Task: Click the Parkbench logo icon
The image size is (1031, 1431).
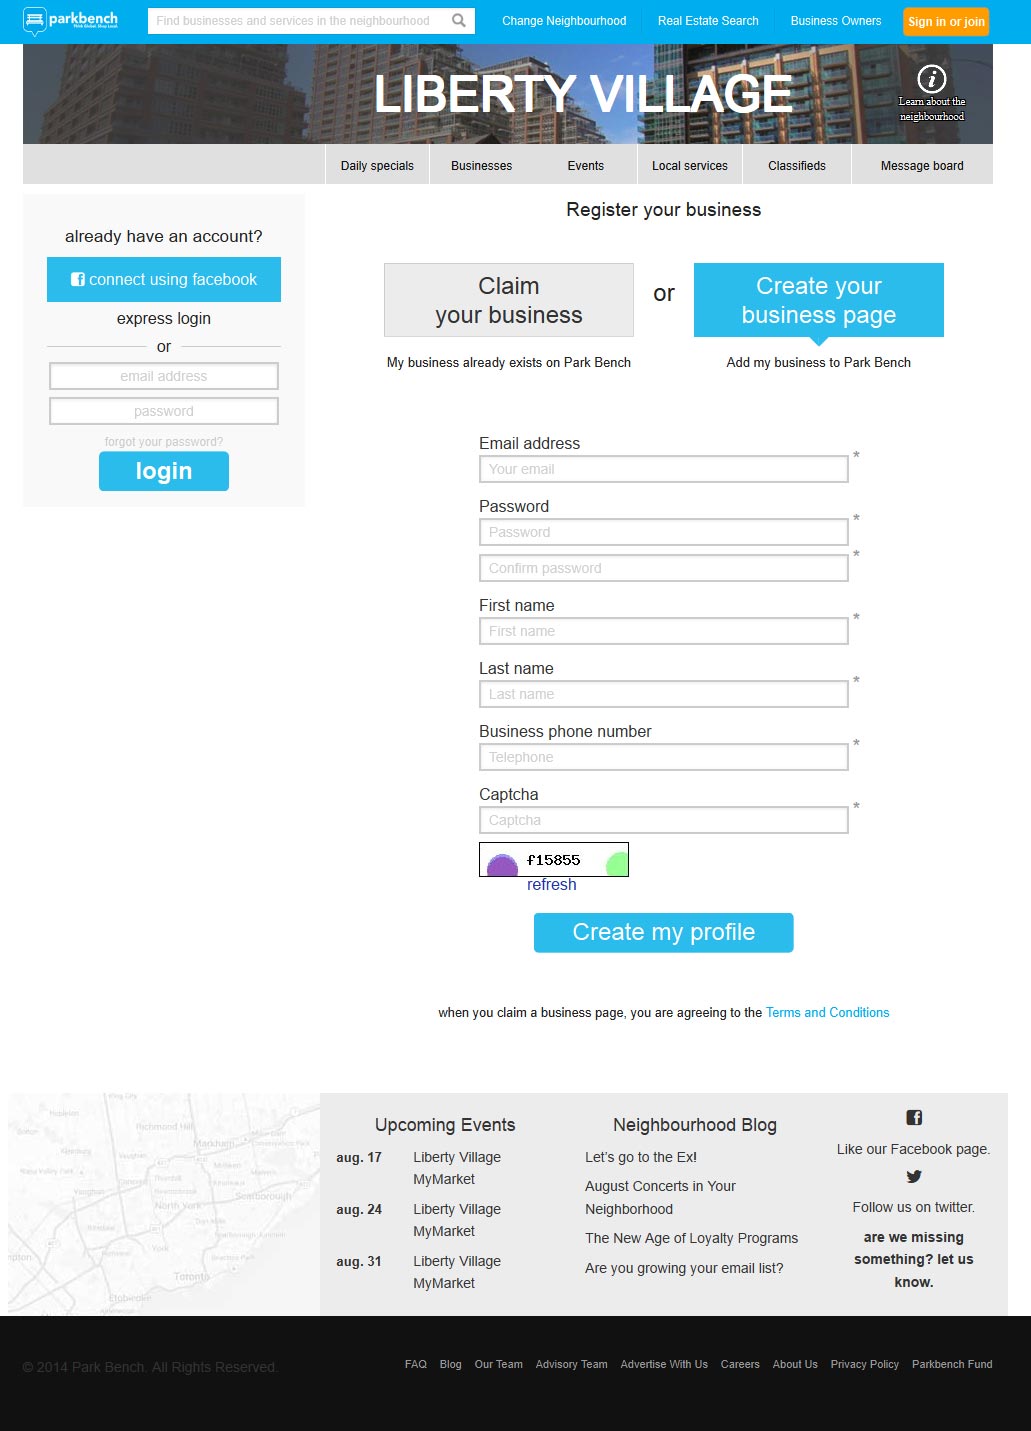Action: (35, 20)
